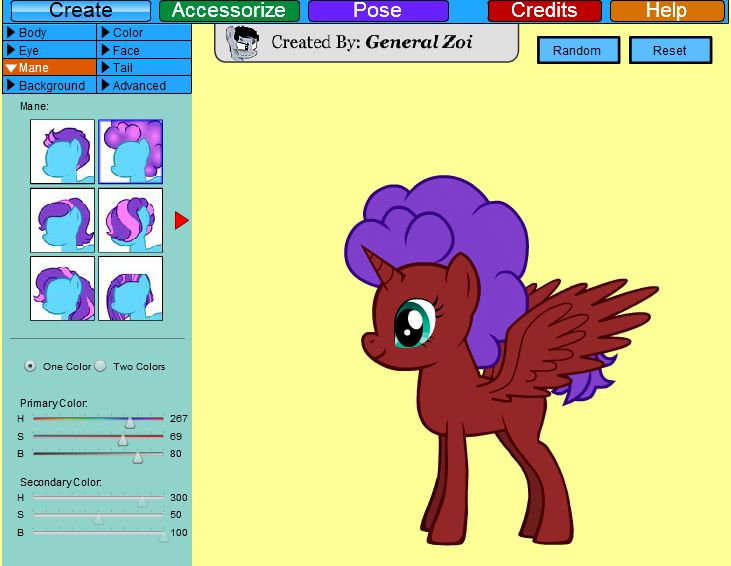The height and width of the screenshot is (566, 731).
Task: Adjust the Primary Color saturation slider
Action: 123,439
